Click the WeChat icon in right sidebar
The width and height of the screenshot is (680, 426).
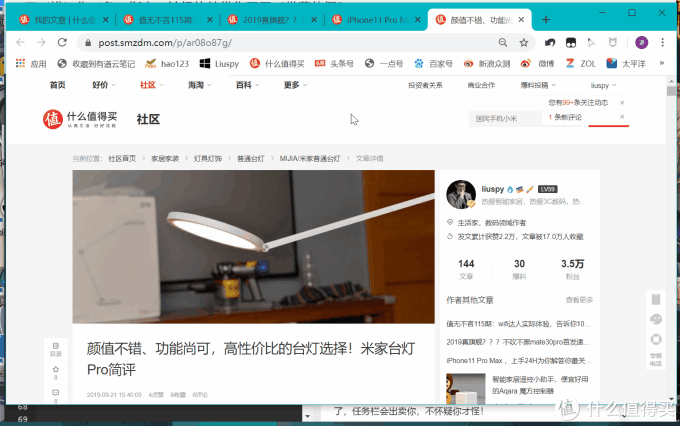(x=656, y=320)
